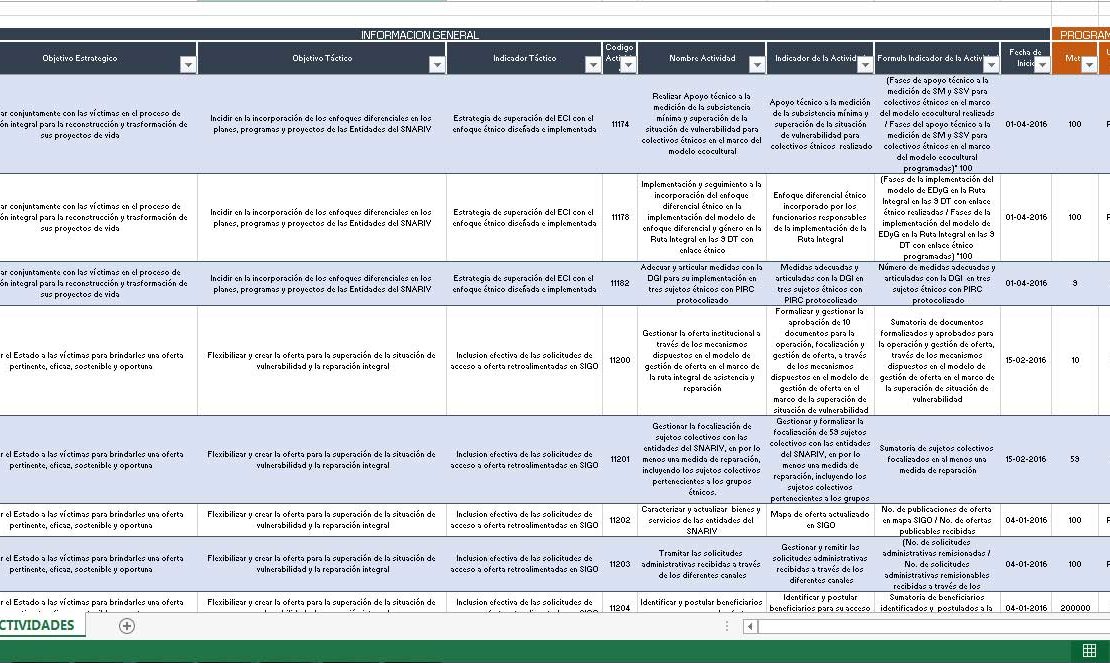Show filter options for Formula Indicador column

click(x=991, y=65)
